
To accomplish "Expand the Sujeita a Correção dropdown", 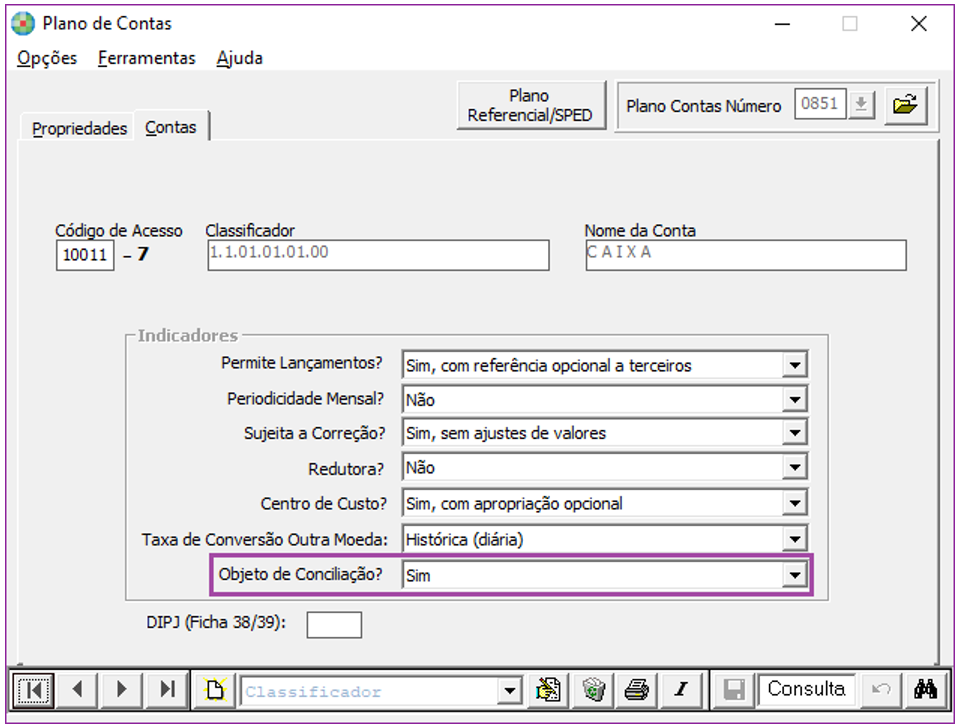I will coord(795,433).
